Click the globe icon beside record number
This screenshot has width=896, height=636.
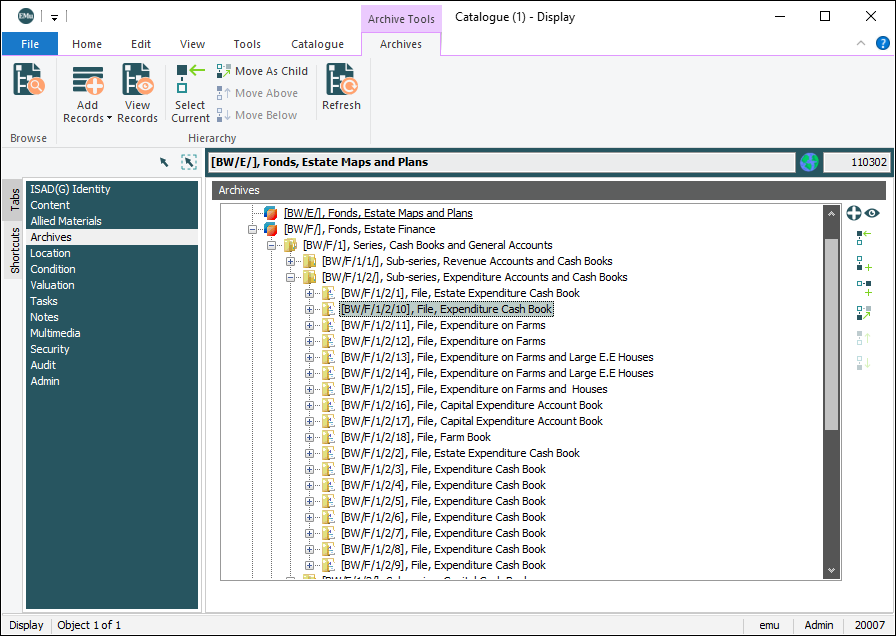(x=808, y=162)
